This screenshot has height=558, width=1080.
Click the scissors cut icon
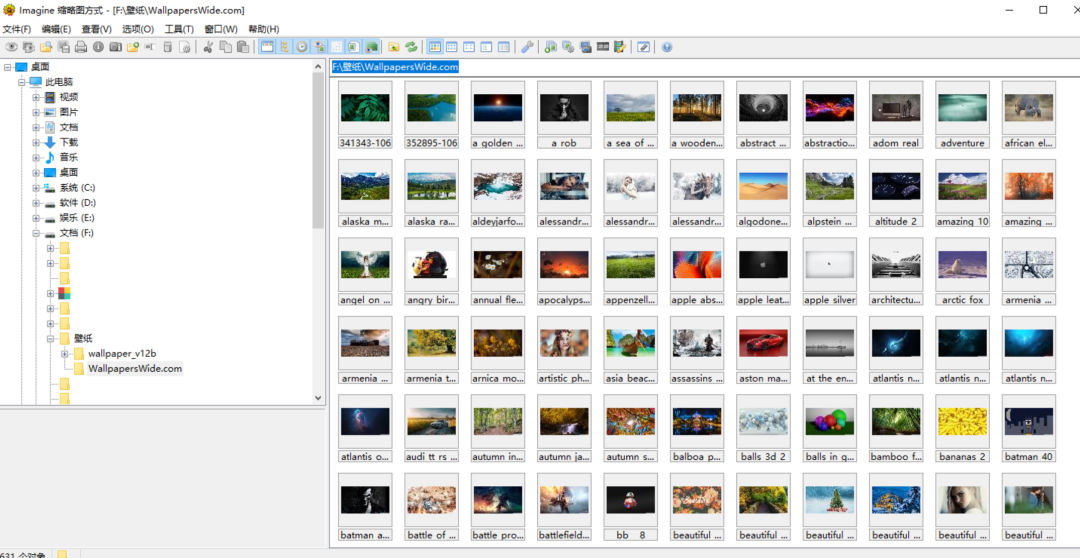pyautogui.click(x=208, y=47)
